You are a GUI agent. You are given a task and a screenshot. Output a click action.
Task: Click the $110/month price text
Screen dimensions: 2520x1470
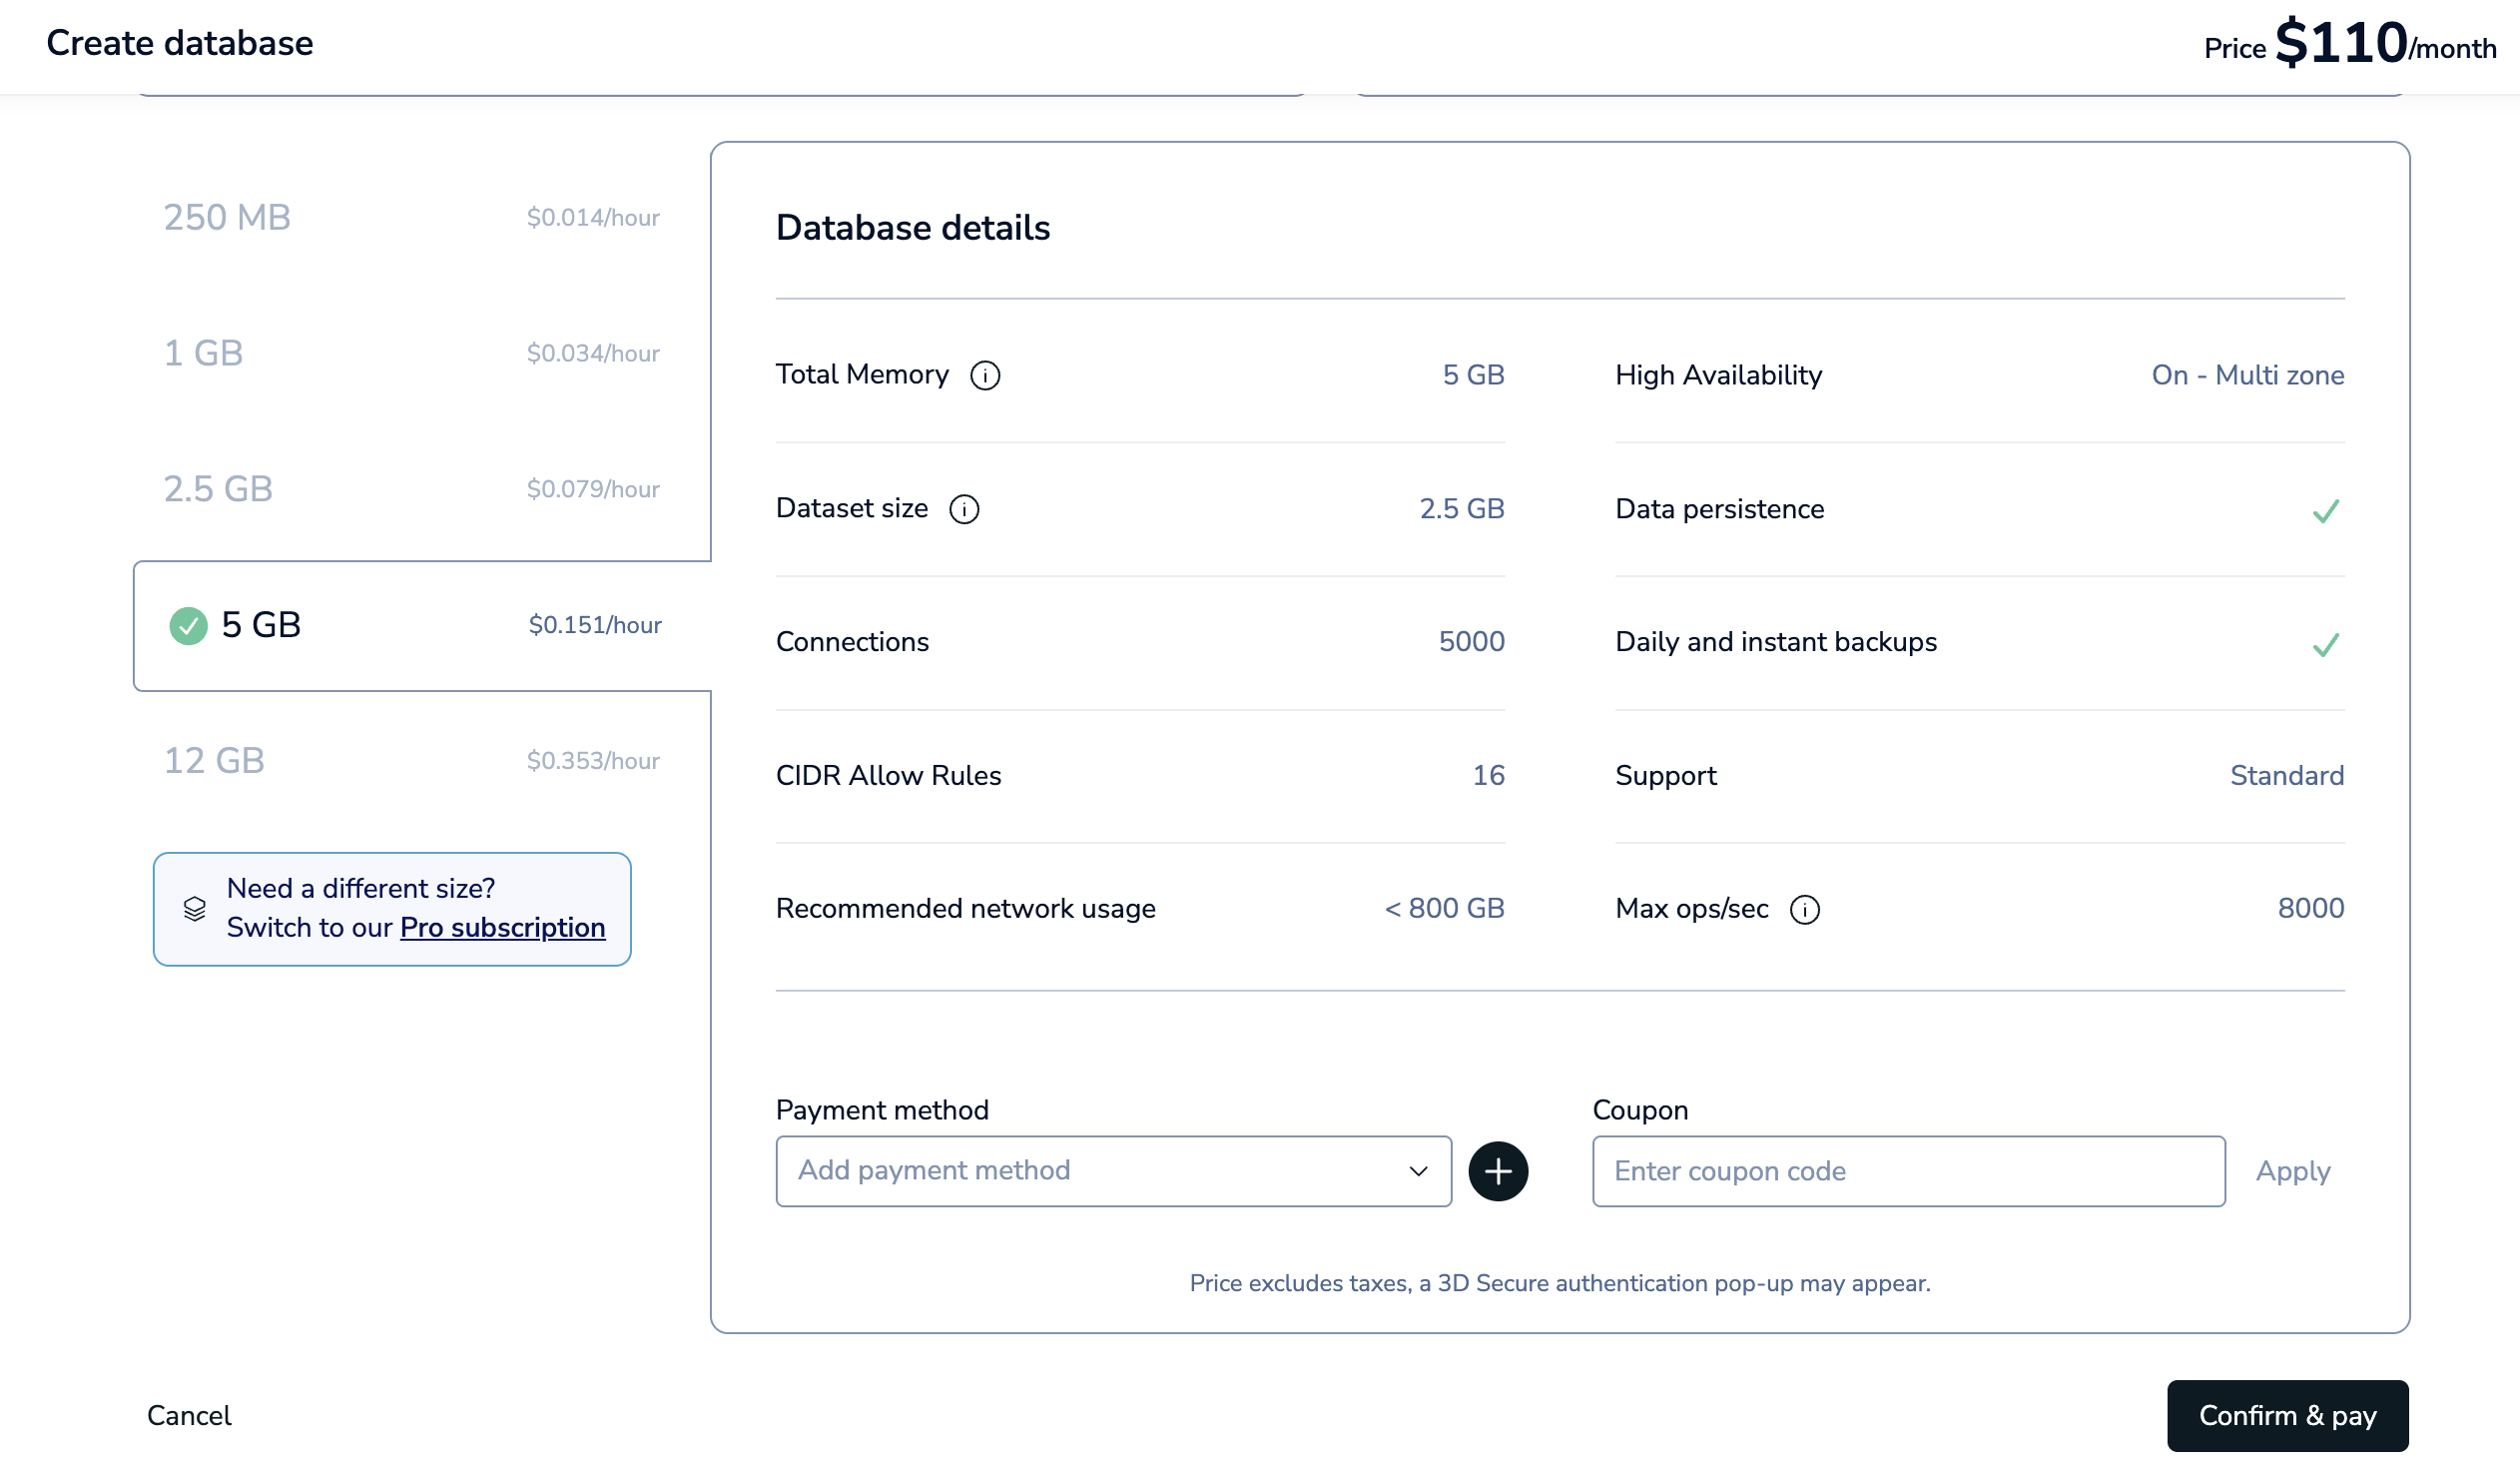pos(2385,44)
